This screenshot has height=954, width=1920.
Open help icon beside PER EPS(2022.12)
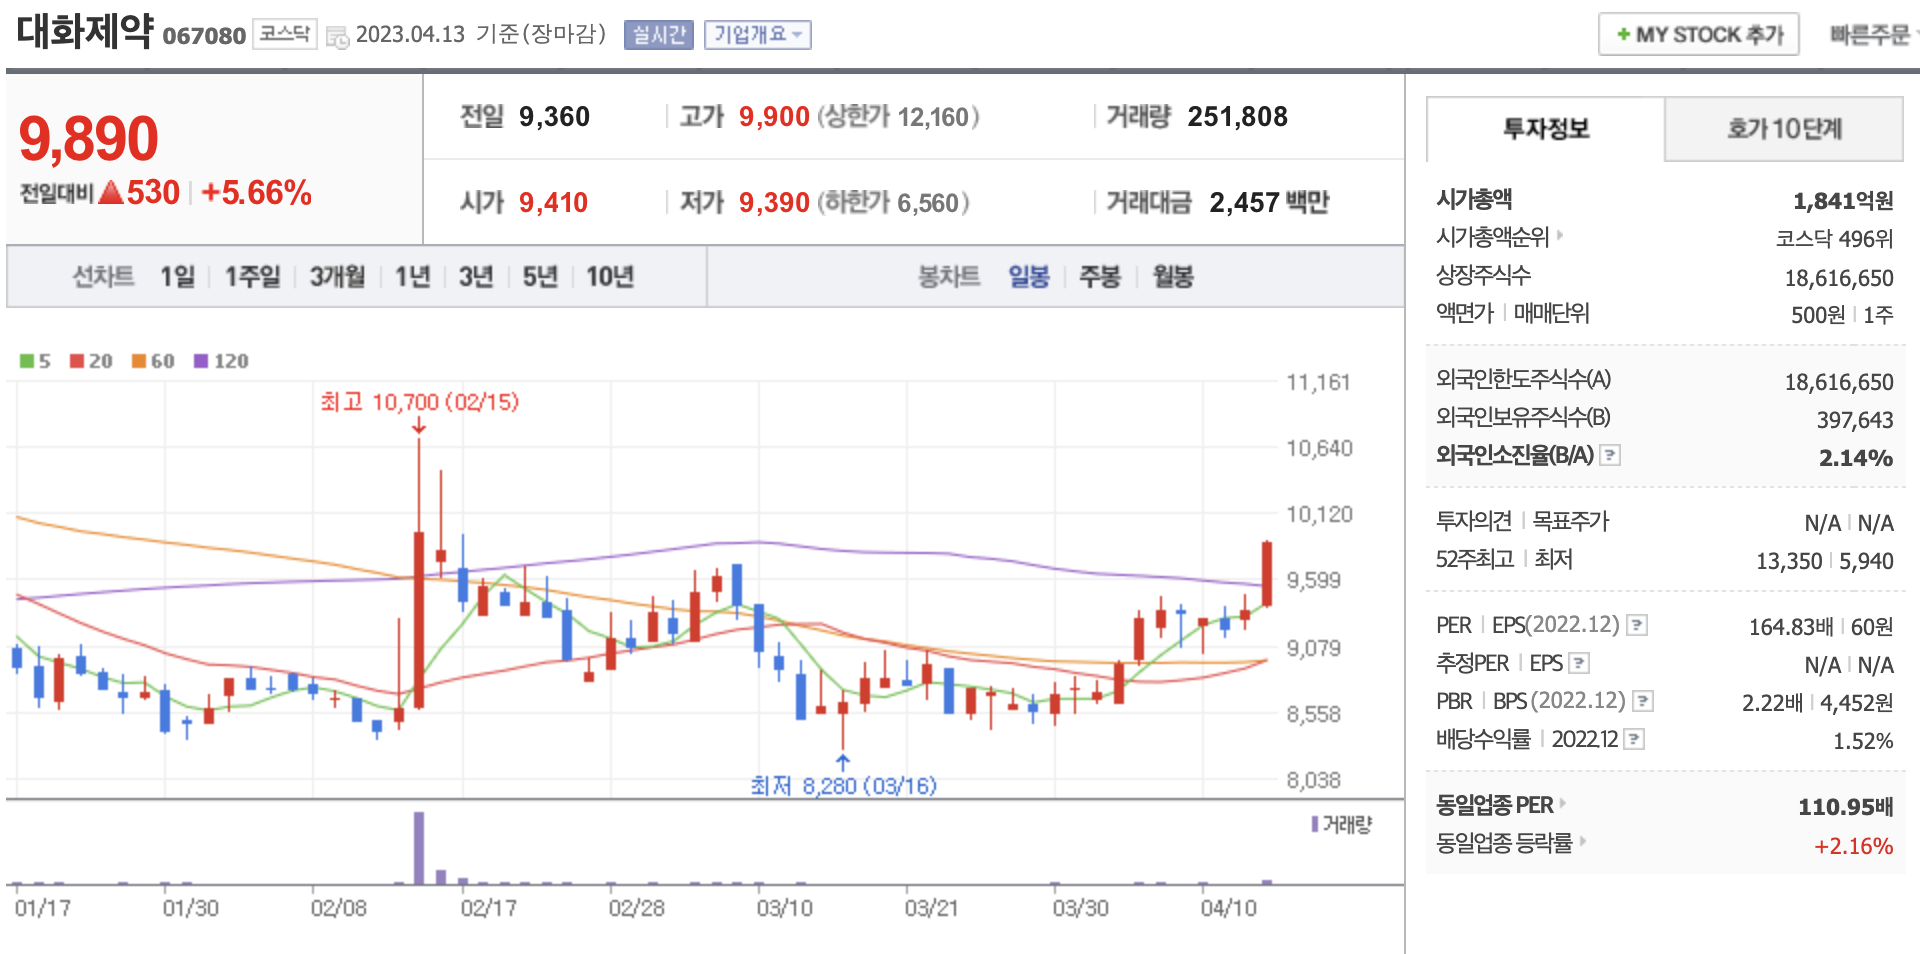1637,626
